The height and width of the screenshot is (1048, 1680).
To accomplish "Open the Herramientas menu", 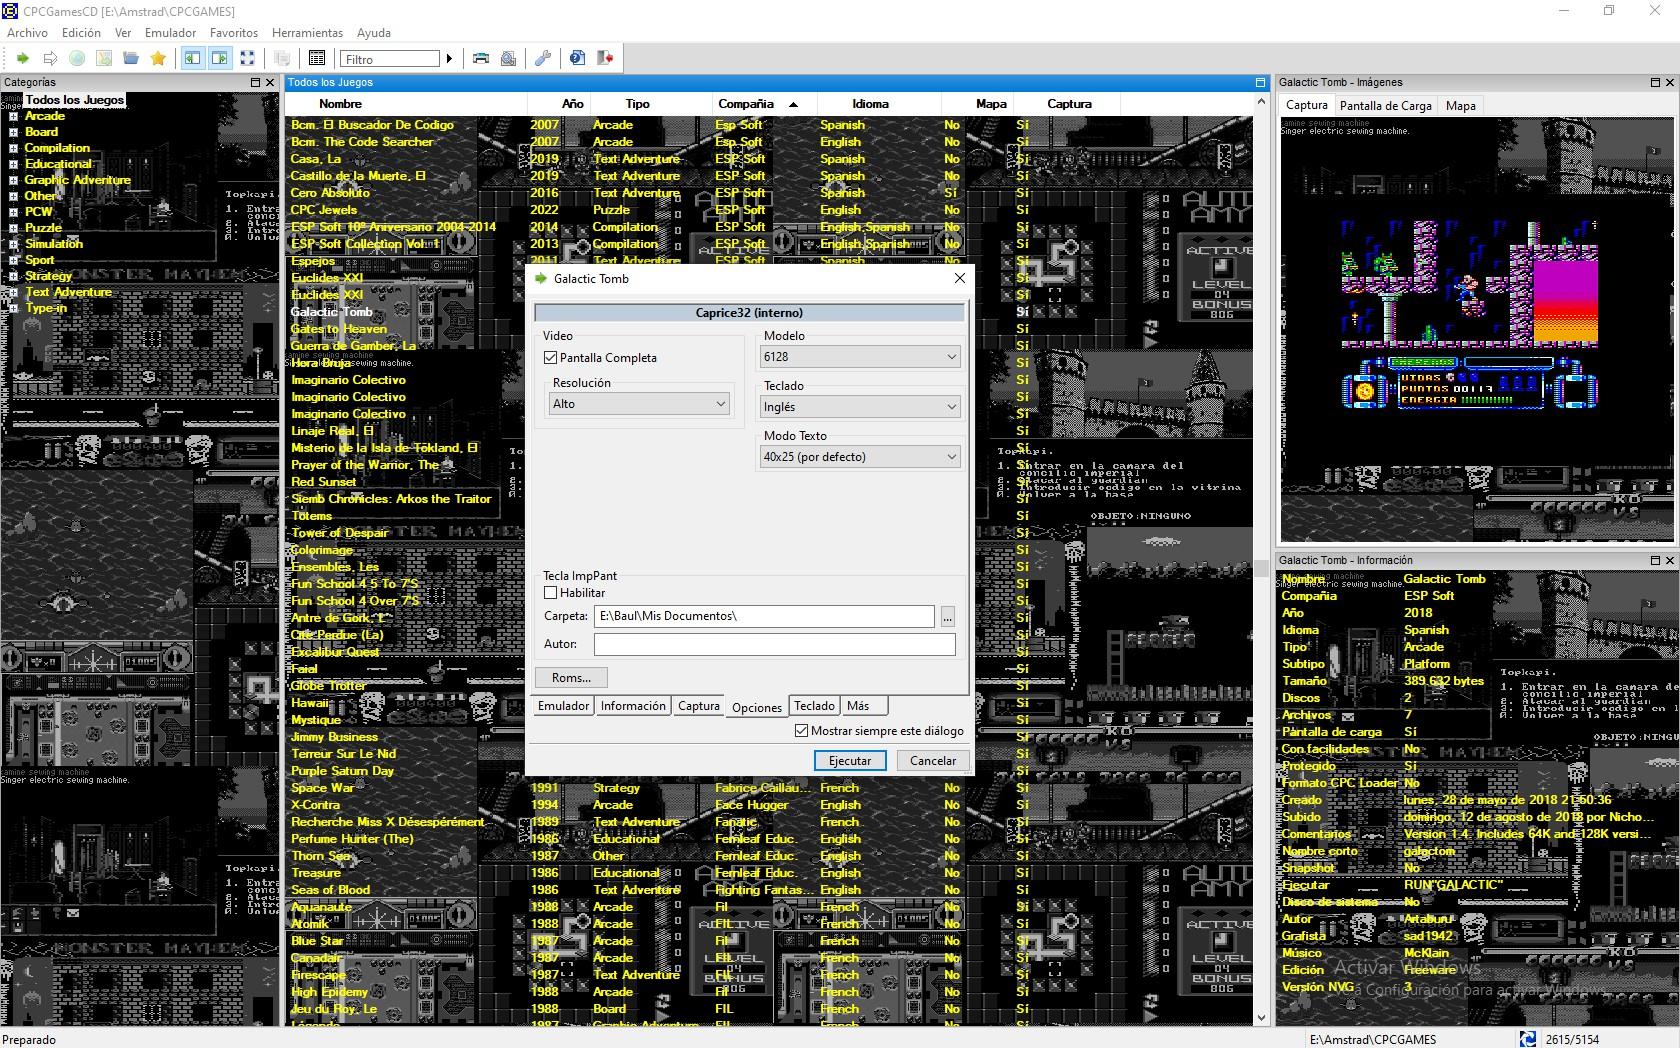I will click(307, 32).
